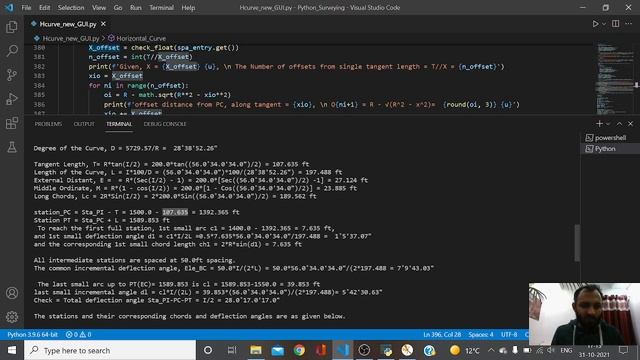Open run options dropdown next to play
The height and width of the screenshot is (360, 640).
tap(604, 24)
